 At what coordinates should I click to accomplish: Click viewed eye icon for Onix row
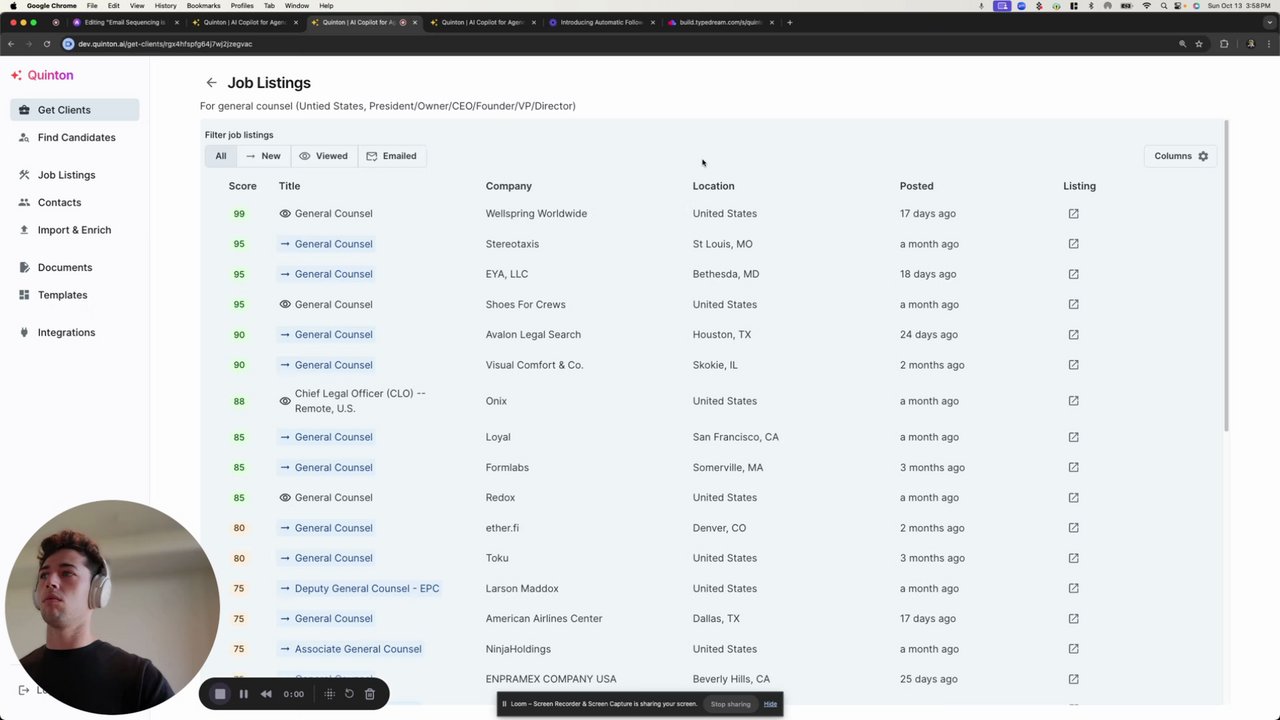tap(285, 401)
